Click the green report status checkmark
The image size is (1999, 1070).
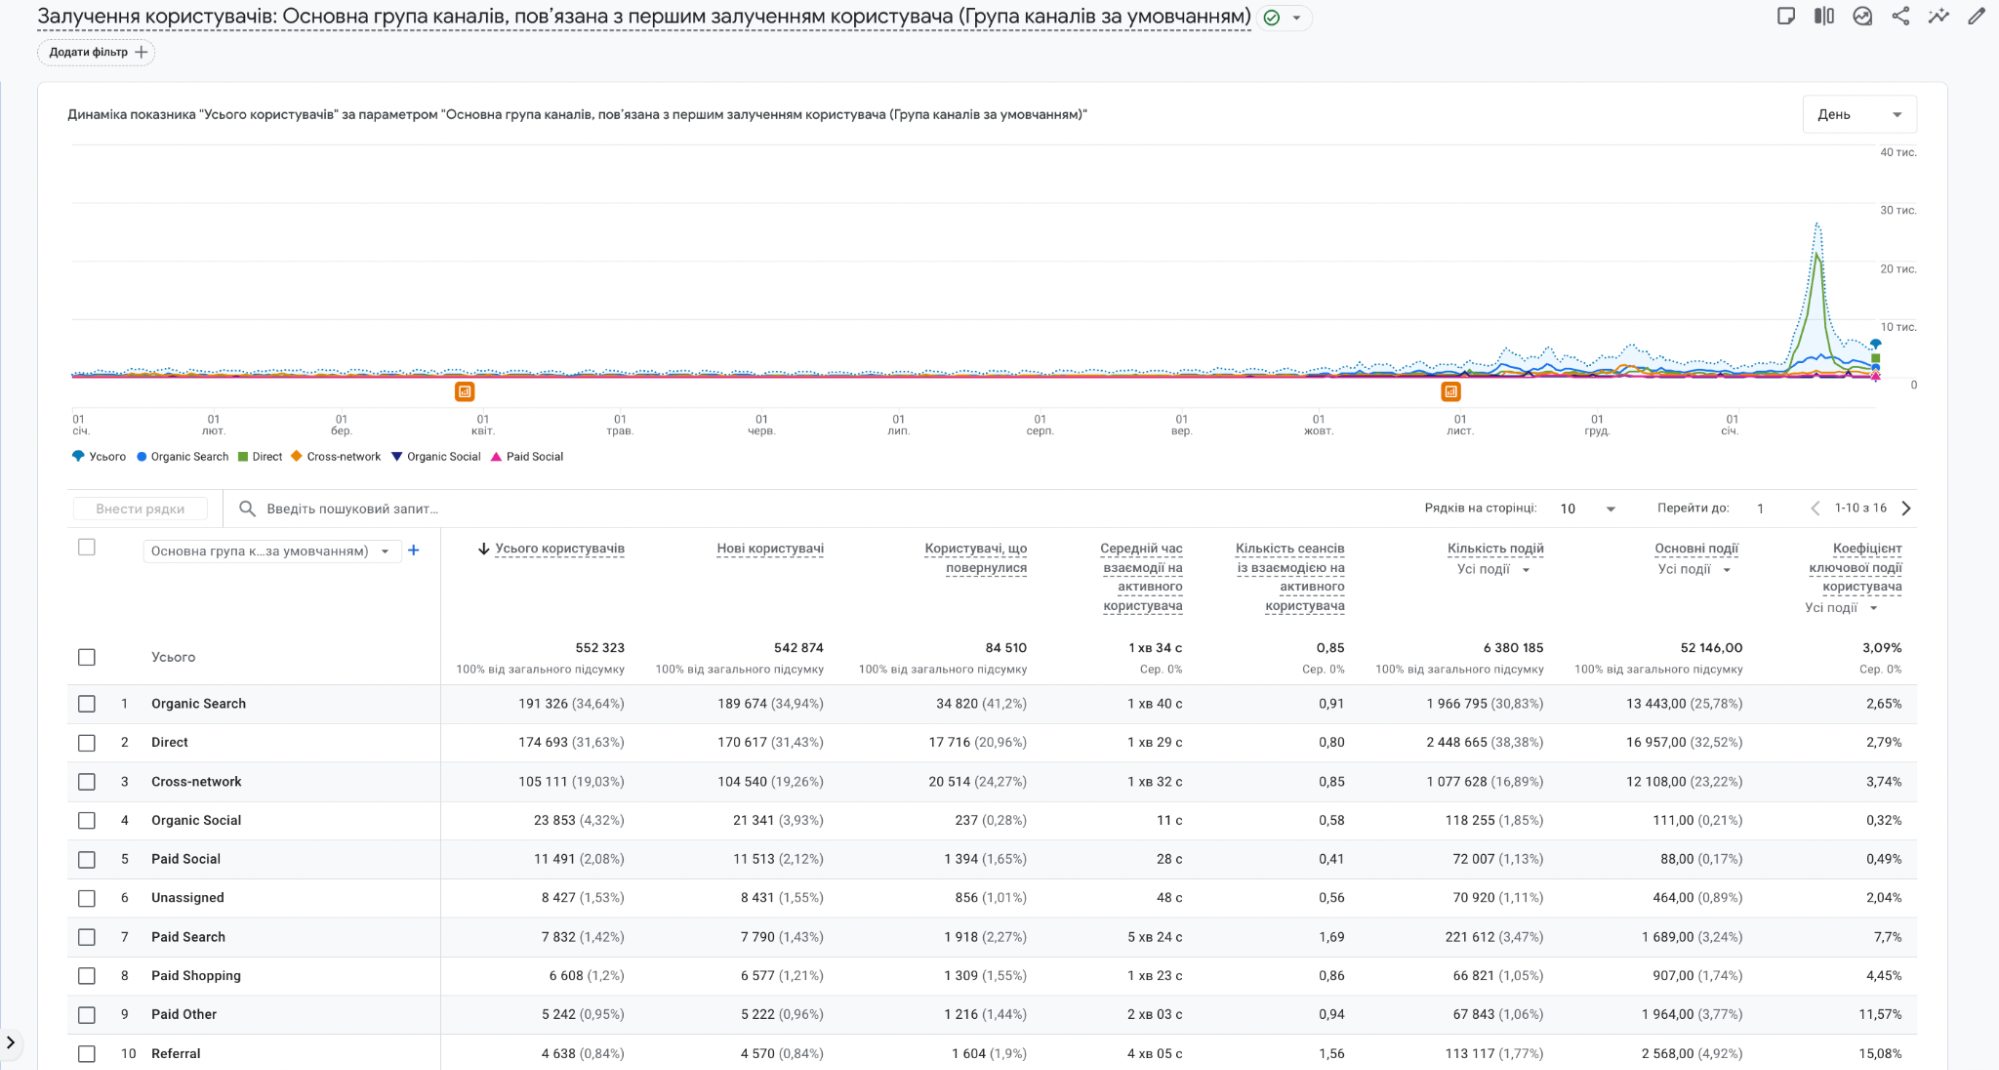click(x=1272, y=18)
